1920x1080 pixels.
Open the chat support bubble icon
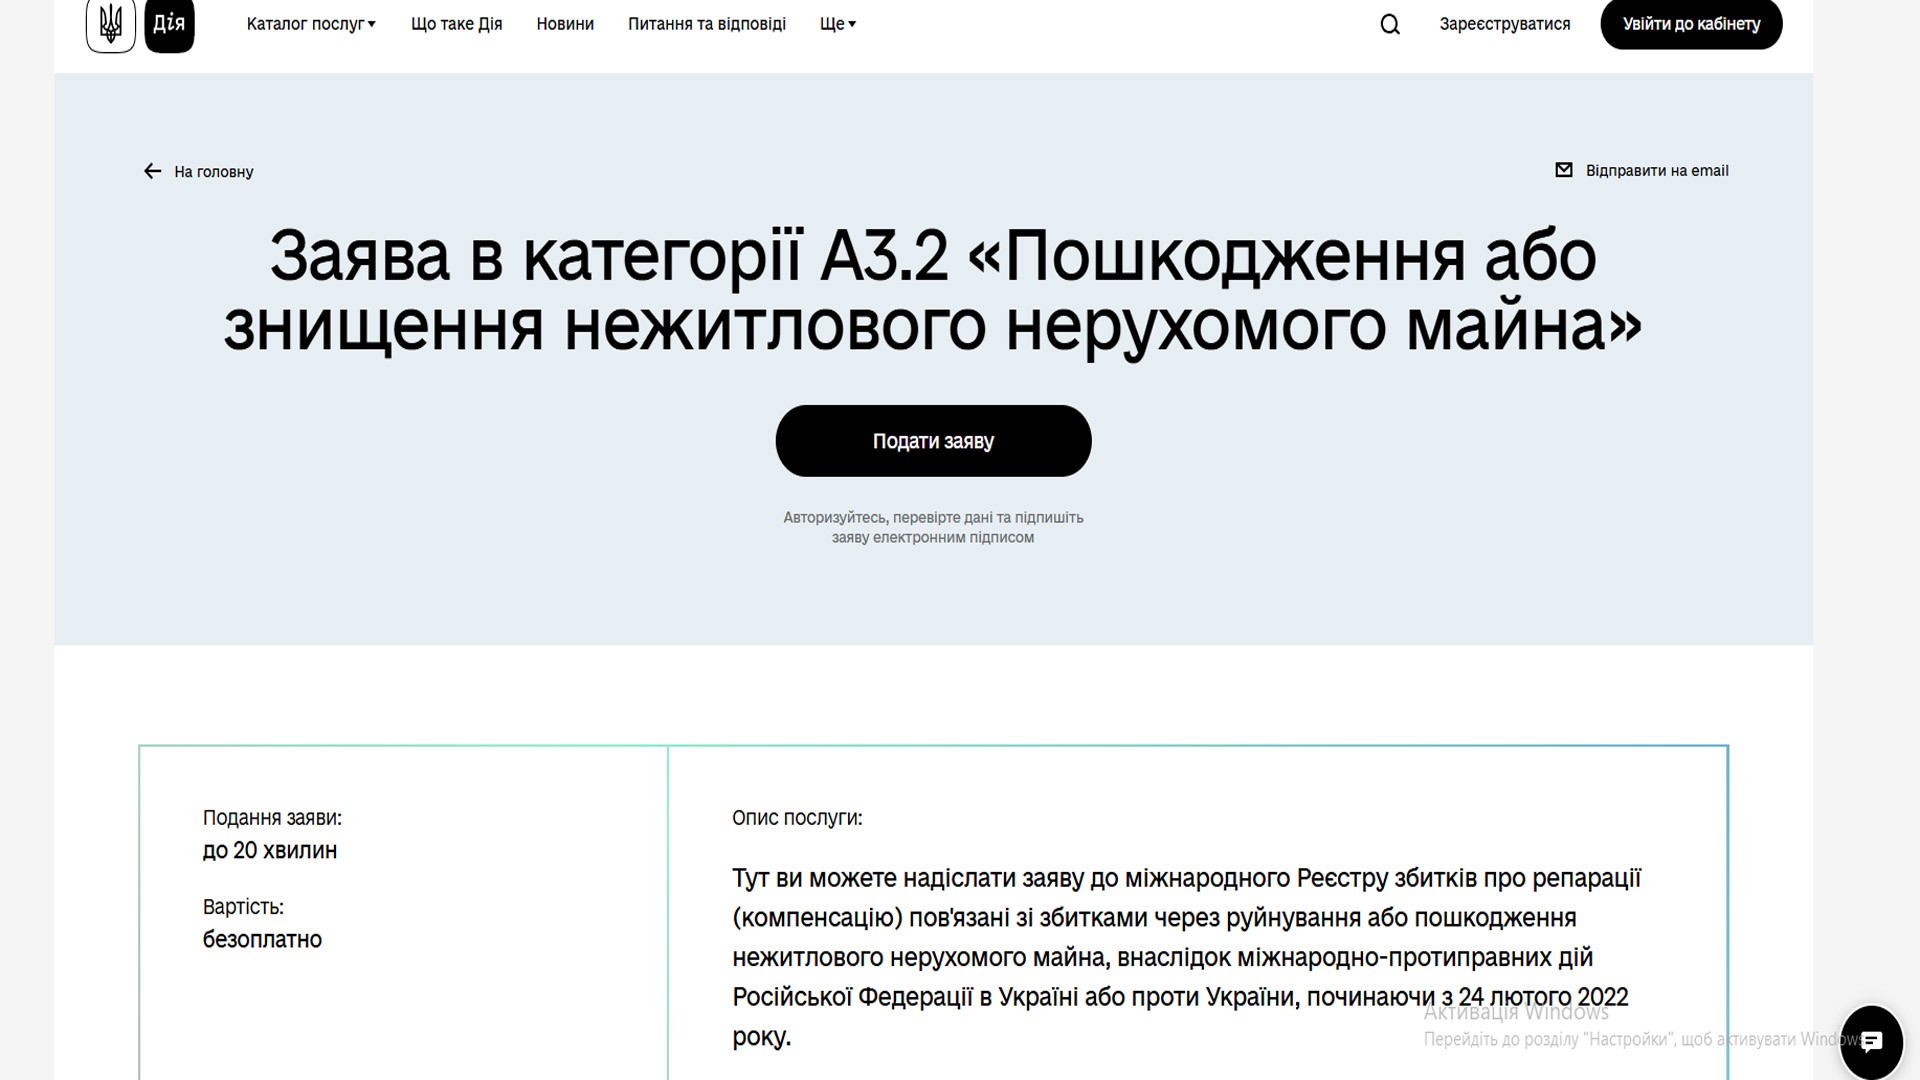pos(1871,1041)
